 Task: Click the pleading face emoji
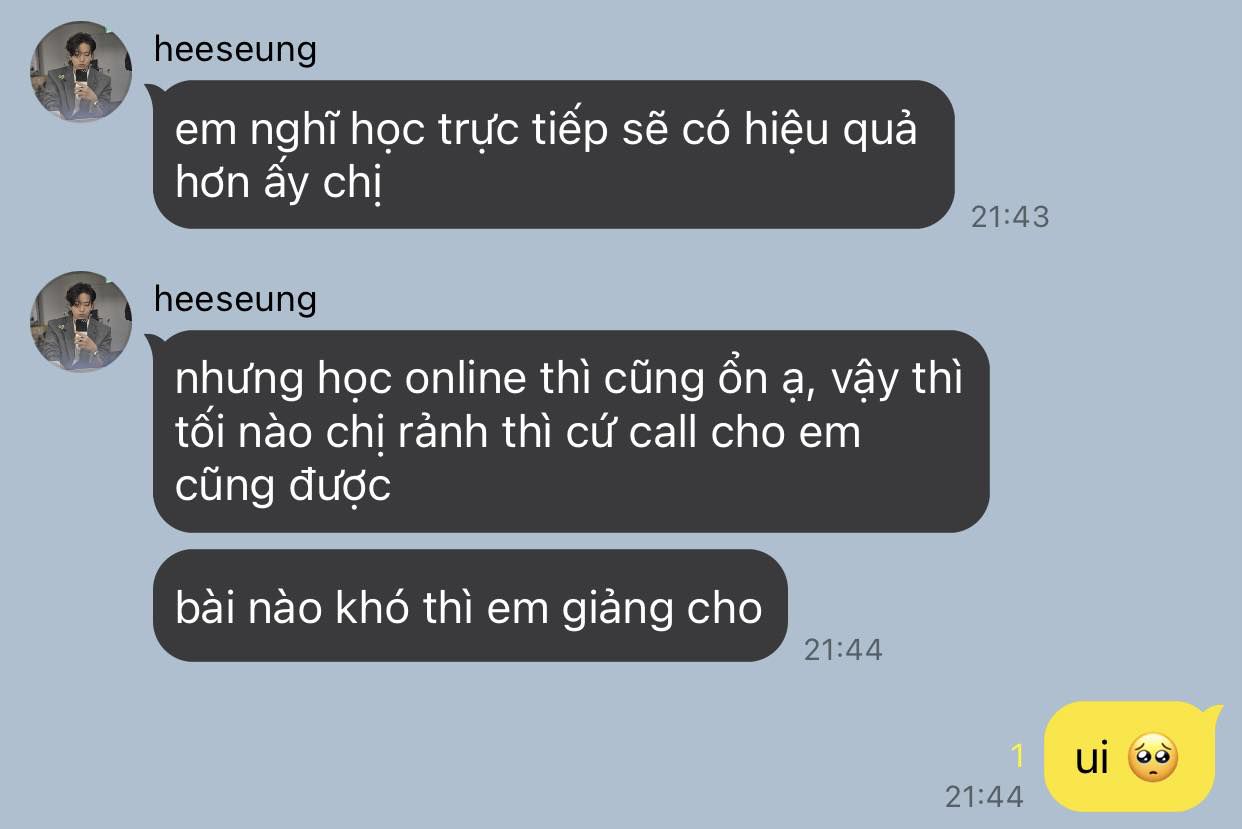1153,759
